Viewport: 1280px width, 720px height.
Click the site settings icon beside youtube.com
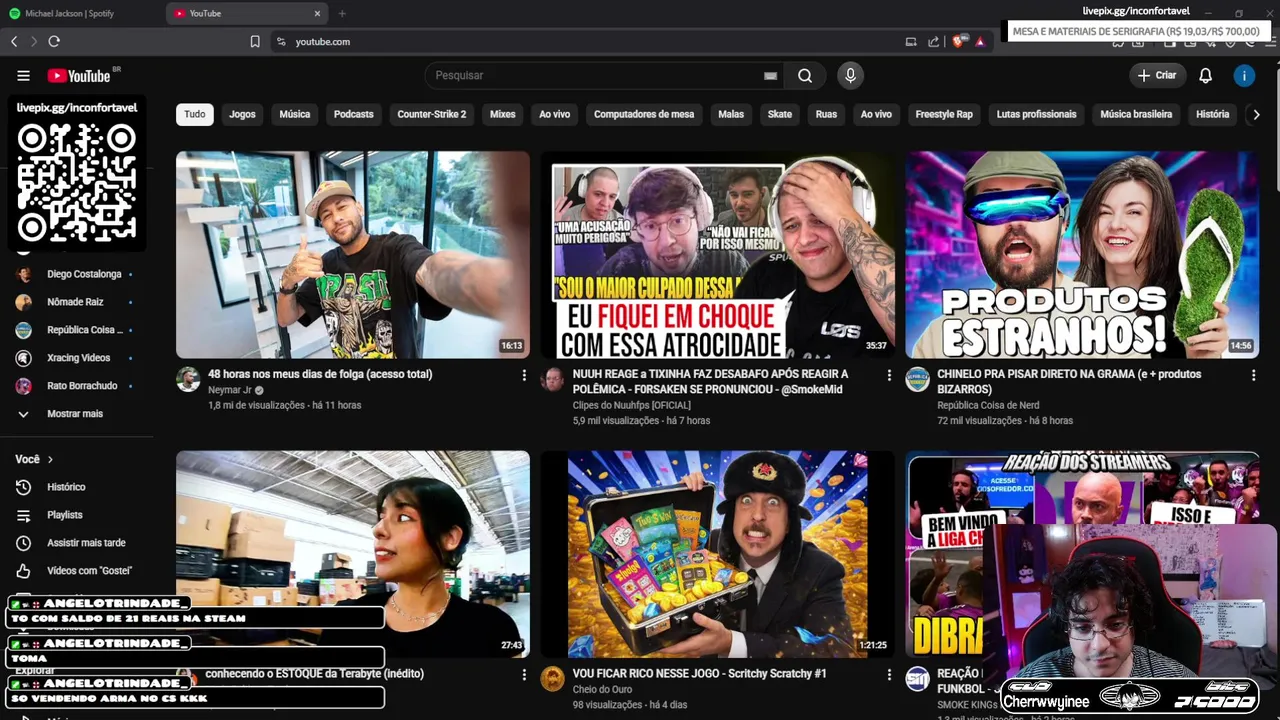pyautogui.click(x=281, y=42)
